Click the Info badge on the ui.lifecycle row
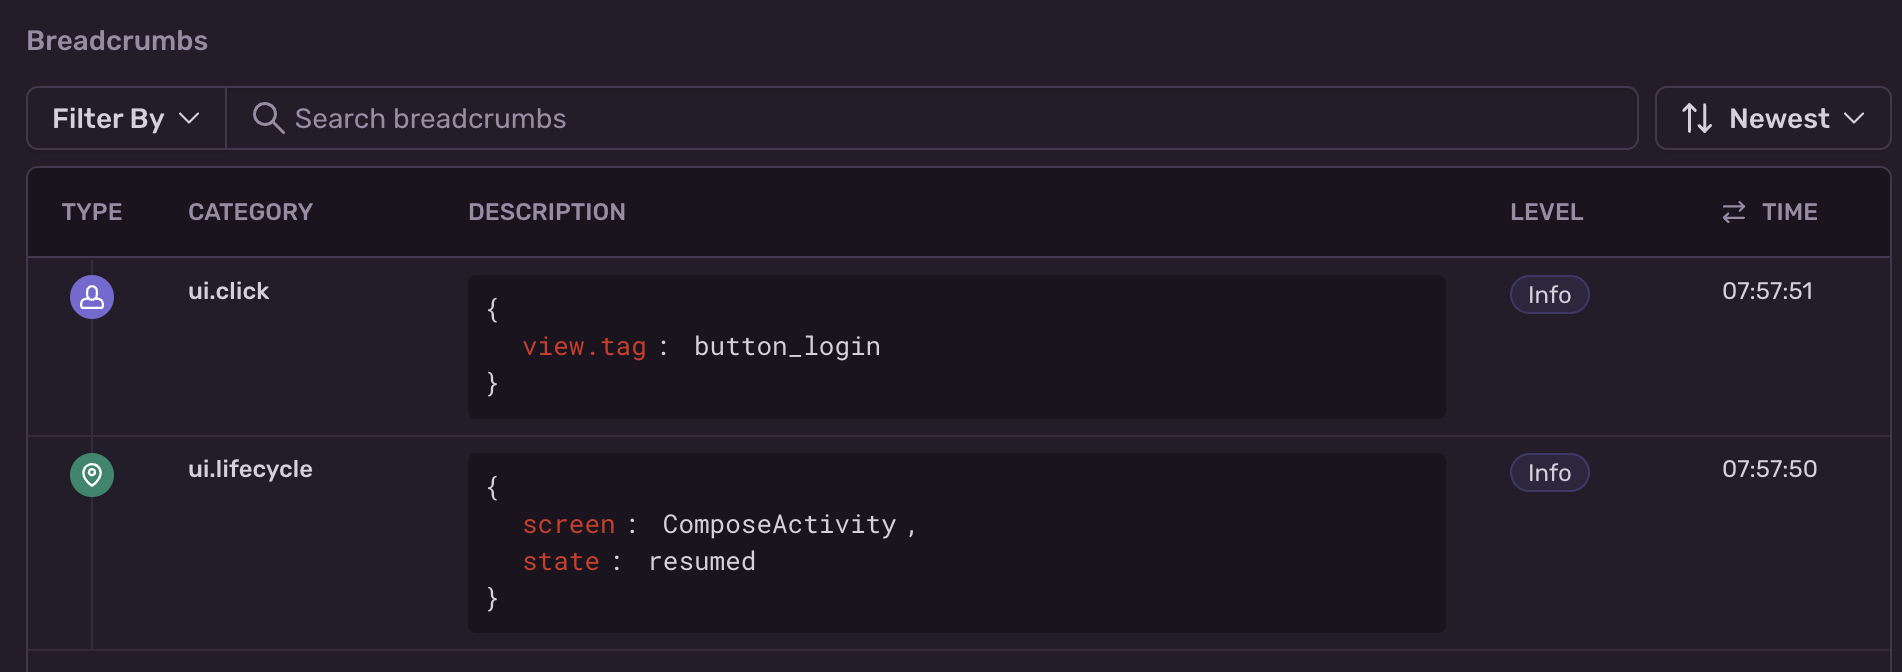The height and width of the screenshot is (672, 1902). click(x=1549, y=472)
